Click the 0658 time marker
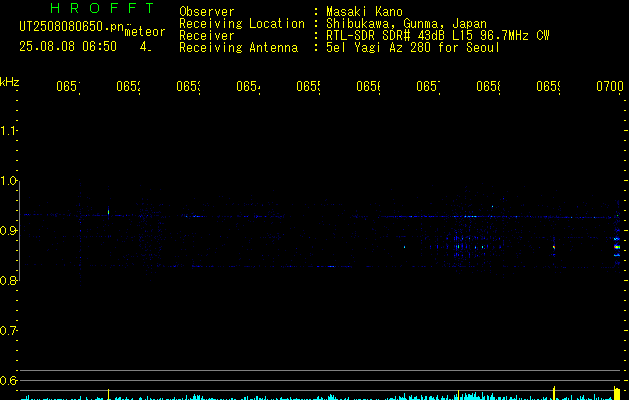This screenshot has width=629, height=400. tap(488, 86)
